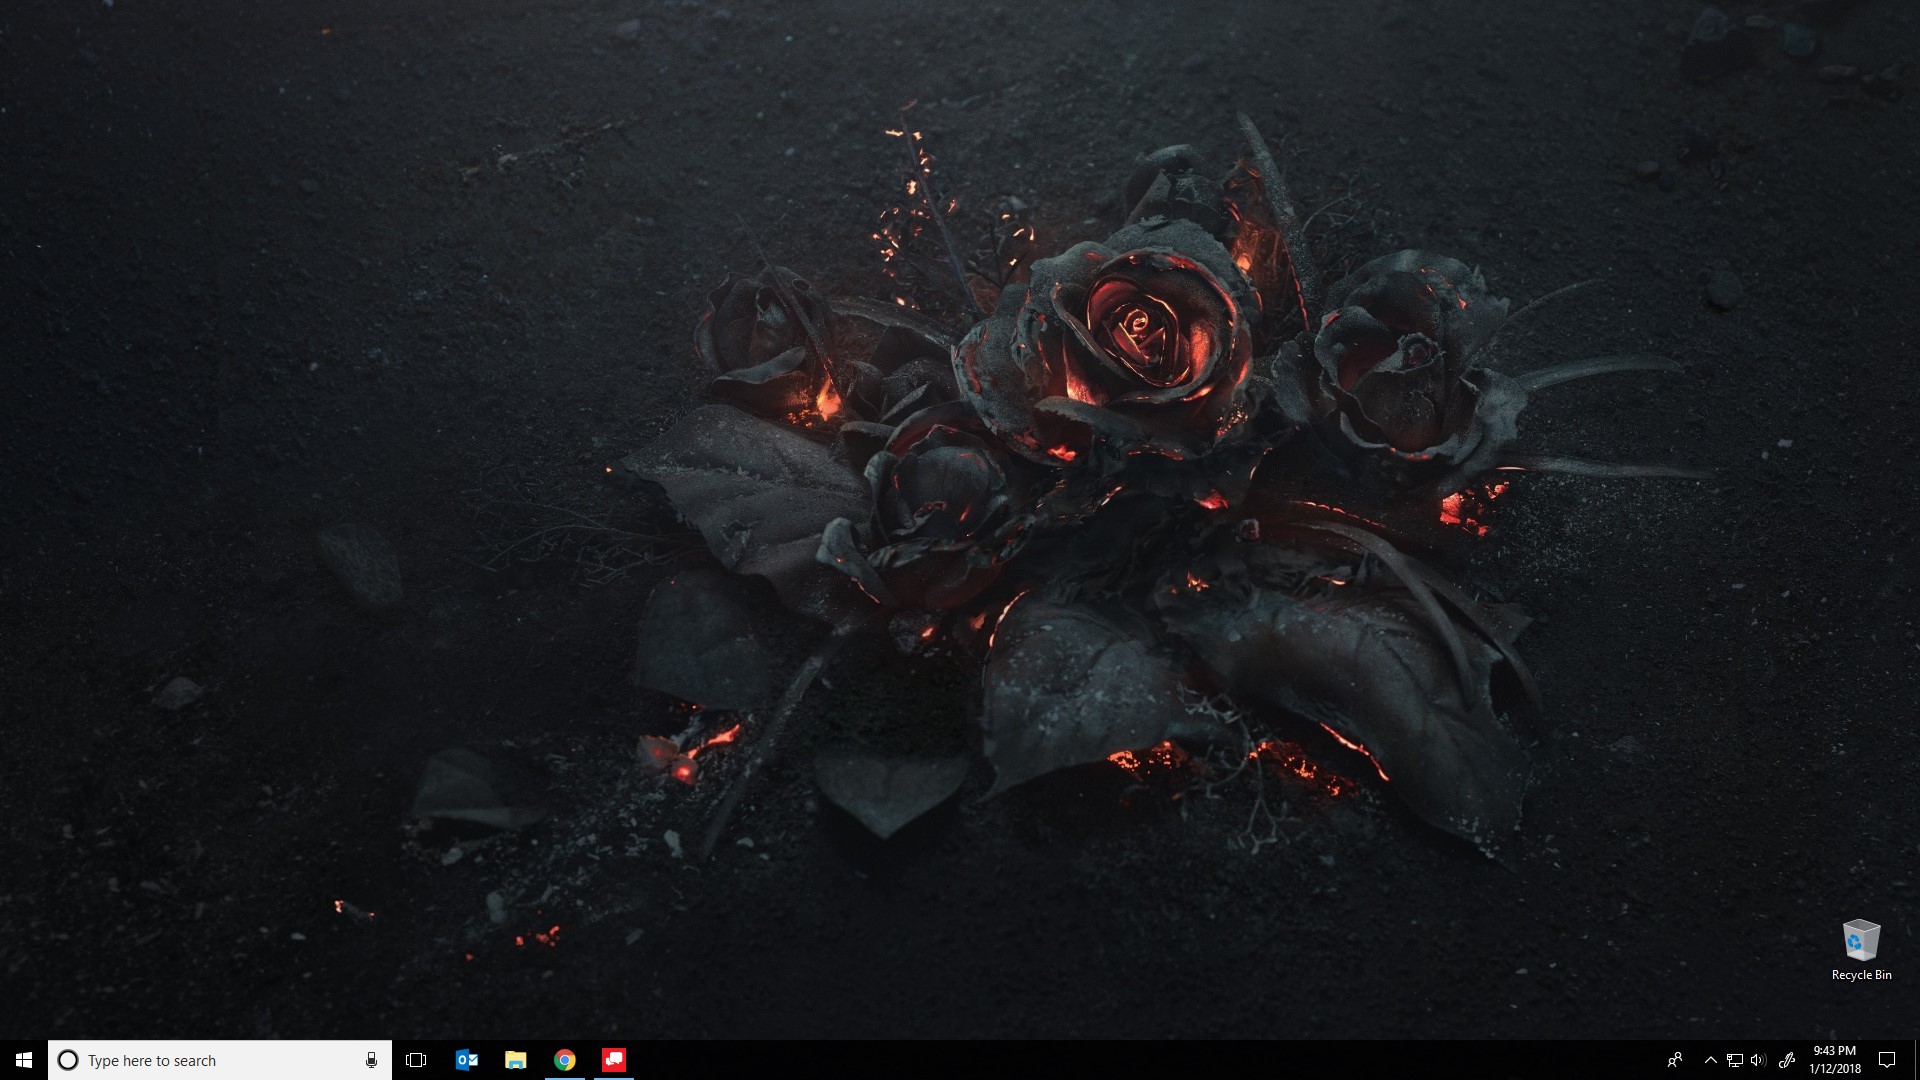
Task: Open Windows Ink Workspace pen icon
Action: point(1787,1060)
